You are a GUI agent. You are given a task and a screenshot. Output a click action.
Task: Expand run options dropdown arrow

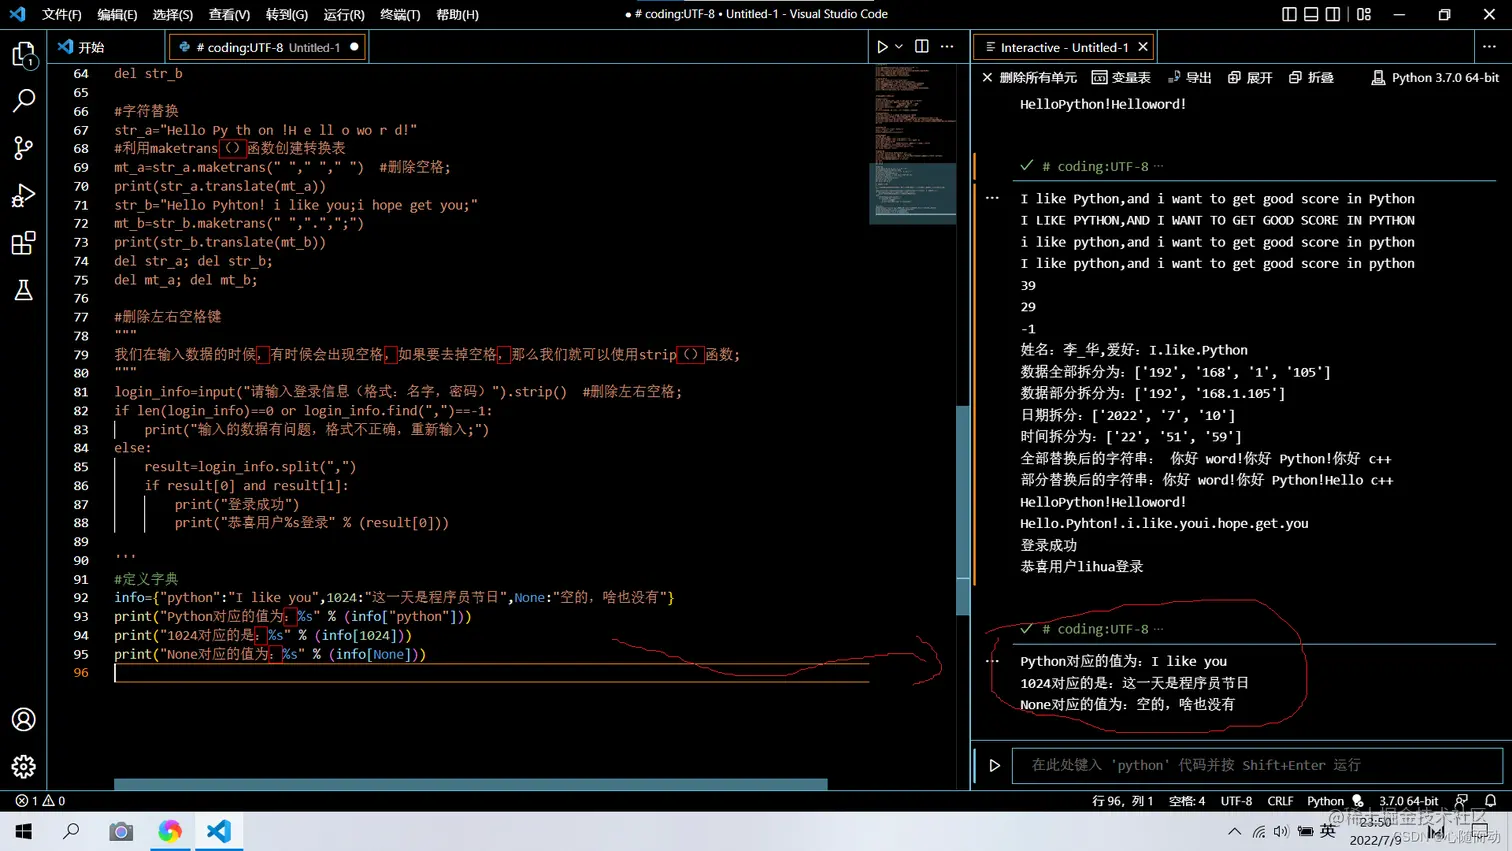[899, 47]
